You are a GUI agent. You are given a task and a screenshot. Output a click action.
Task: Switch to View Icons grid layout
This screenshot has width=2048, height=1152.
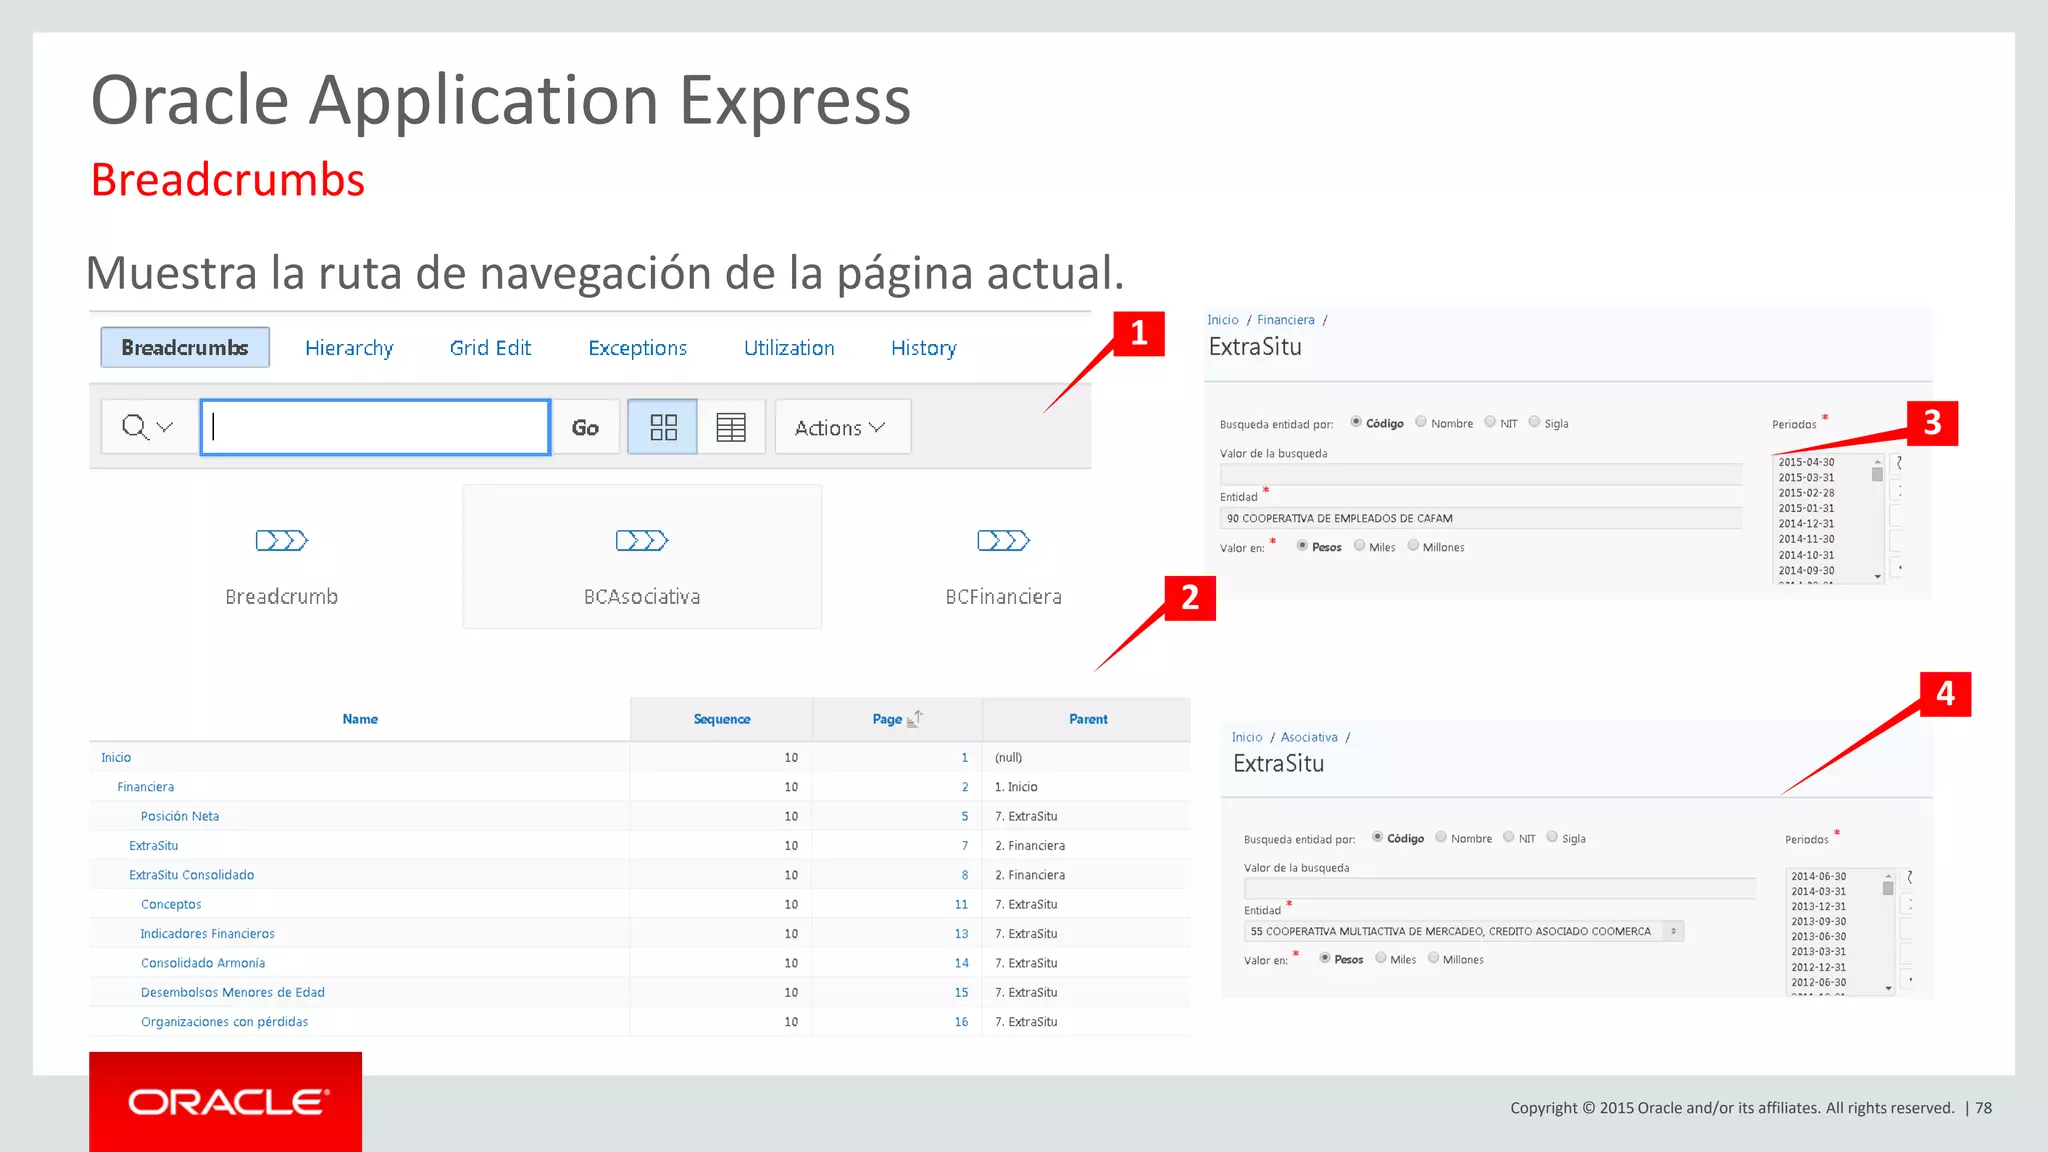point(663,427)
